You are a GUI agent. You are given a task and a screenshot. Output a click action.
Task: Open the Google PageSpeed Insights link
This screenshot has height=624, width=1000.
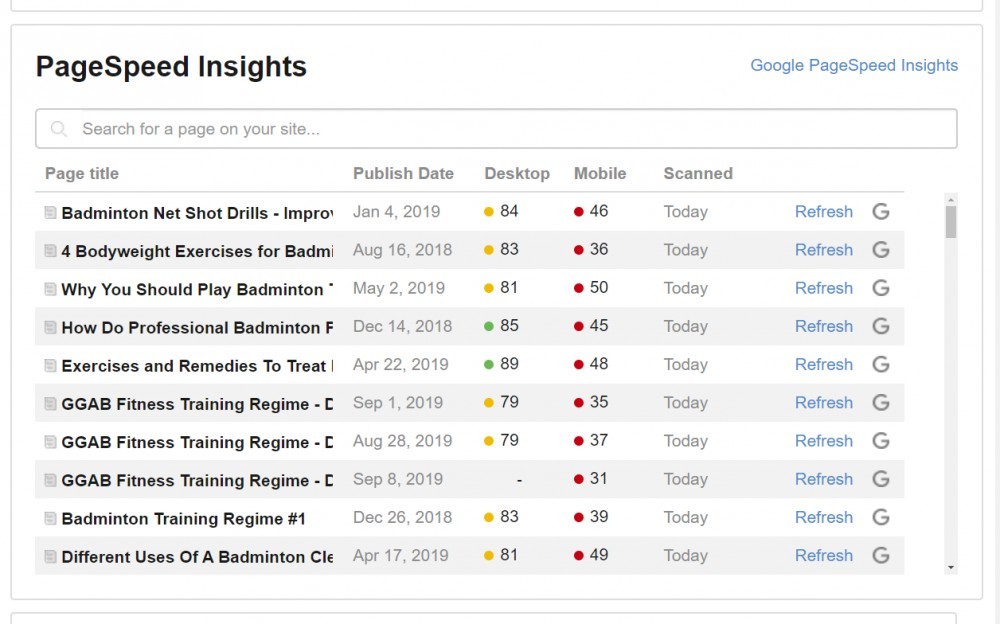click(854, 66)
